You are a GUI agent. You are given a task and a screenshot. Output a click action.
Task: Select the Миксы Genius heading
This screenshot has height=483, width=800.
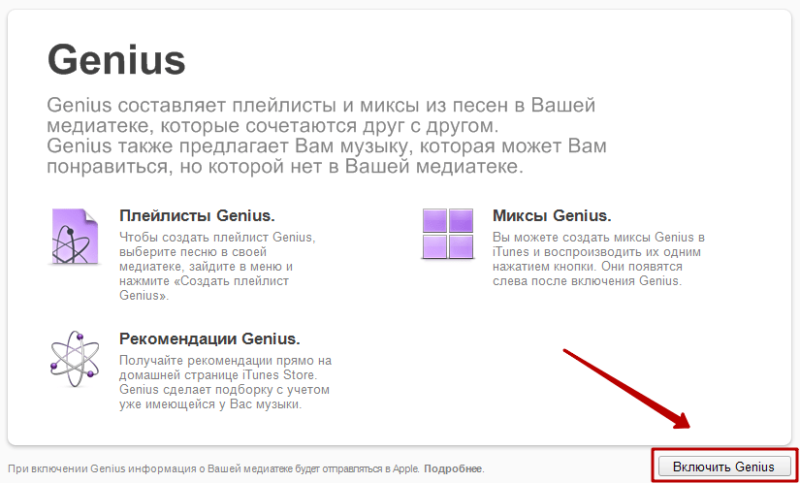pyautogui.click(x=552, y=215)
